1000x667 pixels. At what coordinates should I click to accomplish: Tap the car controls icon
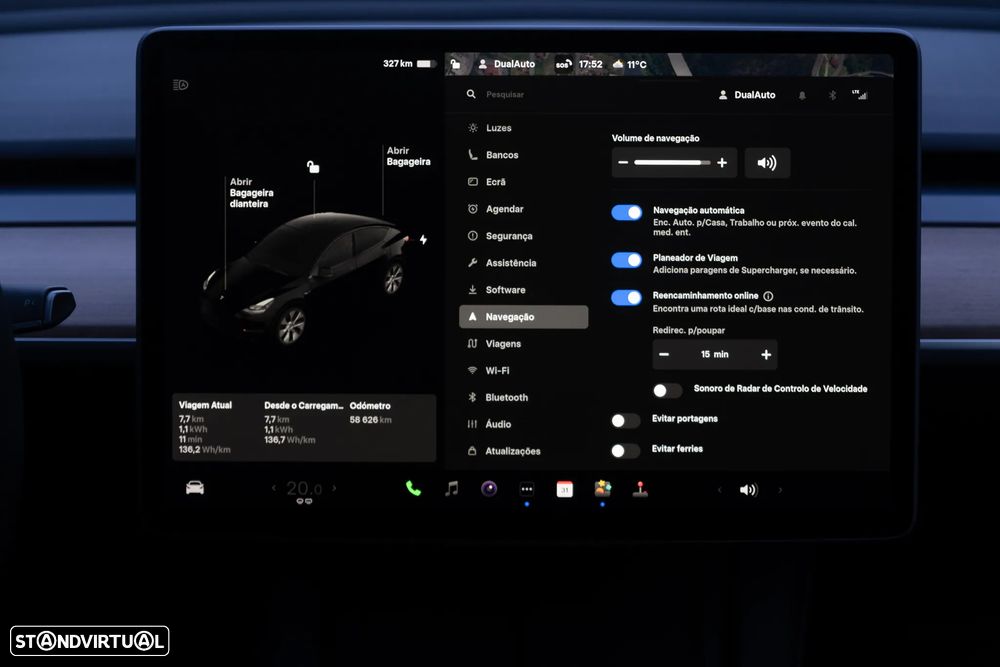pos(195,488)
